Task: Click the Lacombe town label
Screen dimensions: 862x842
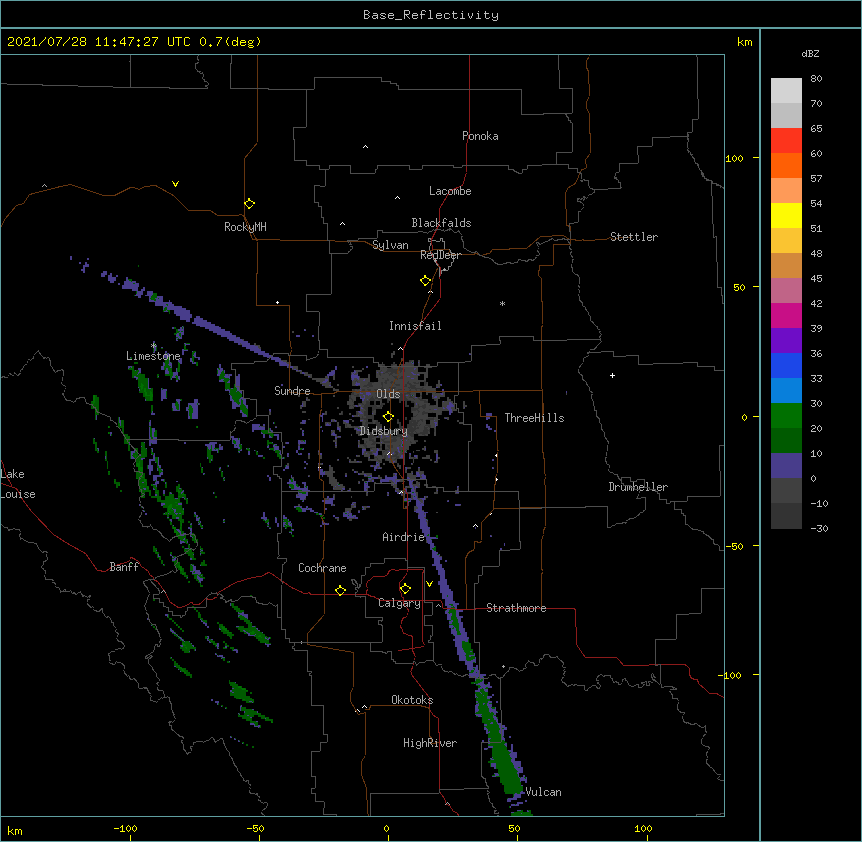Action: (450, 191)
